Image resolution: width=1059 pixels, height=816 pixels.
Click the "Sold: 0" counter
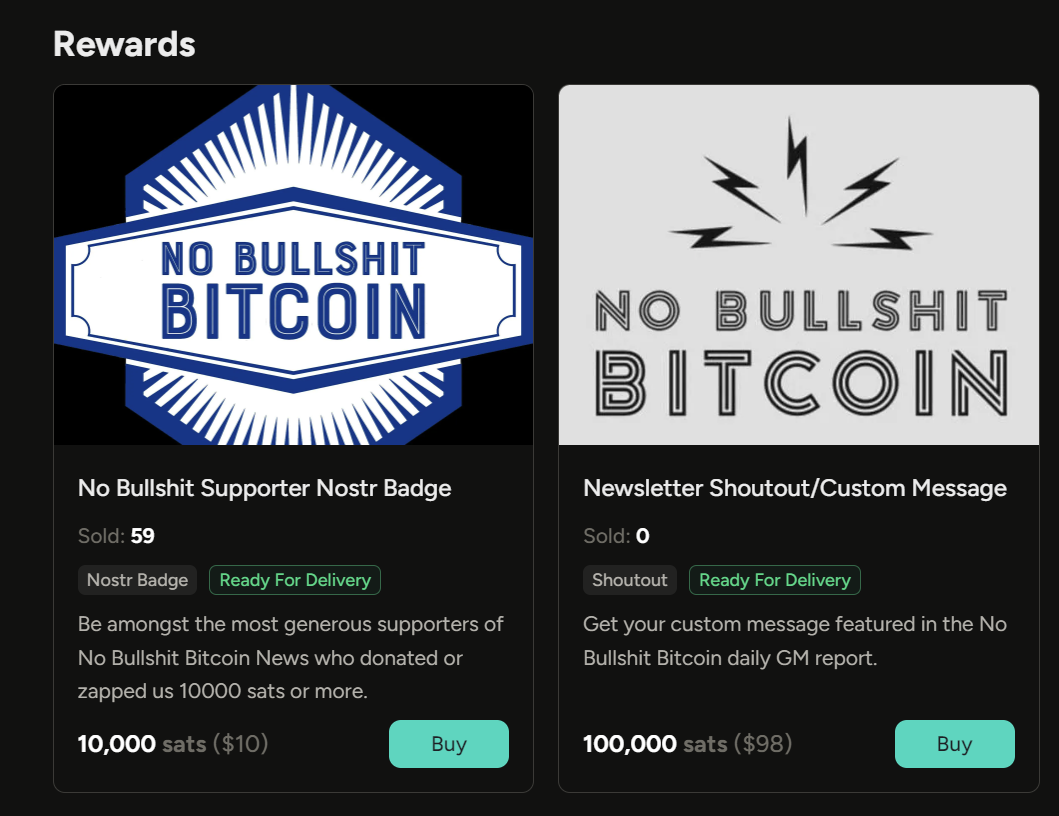point(616,536)
